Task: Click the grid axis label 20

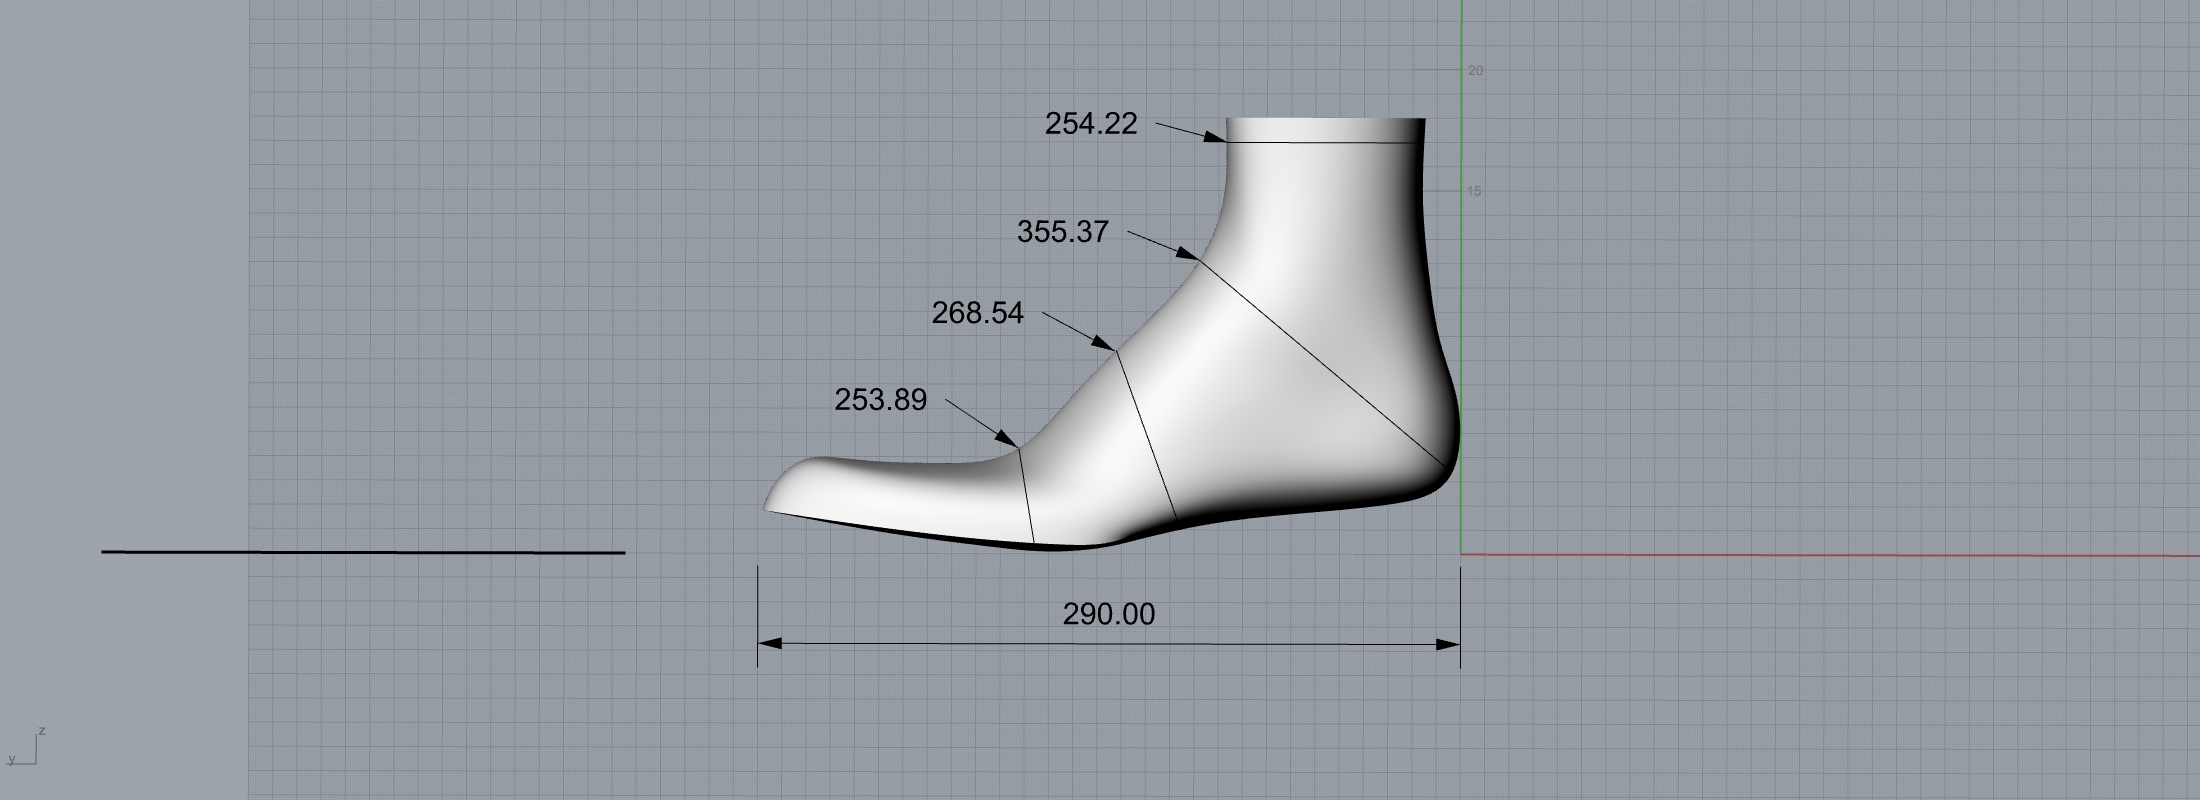Action: click(x=1475, y=71)
